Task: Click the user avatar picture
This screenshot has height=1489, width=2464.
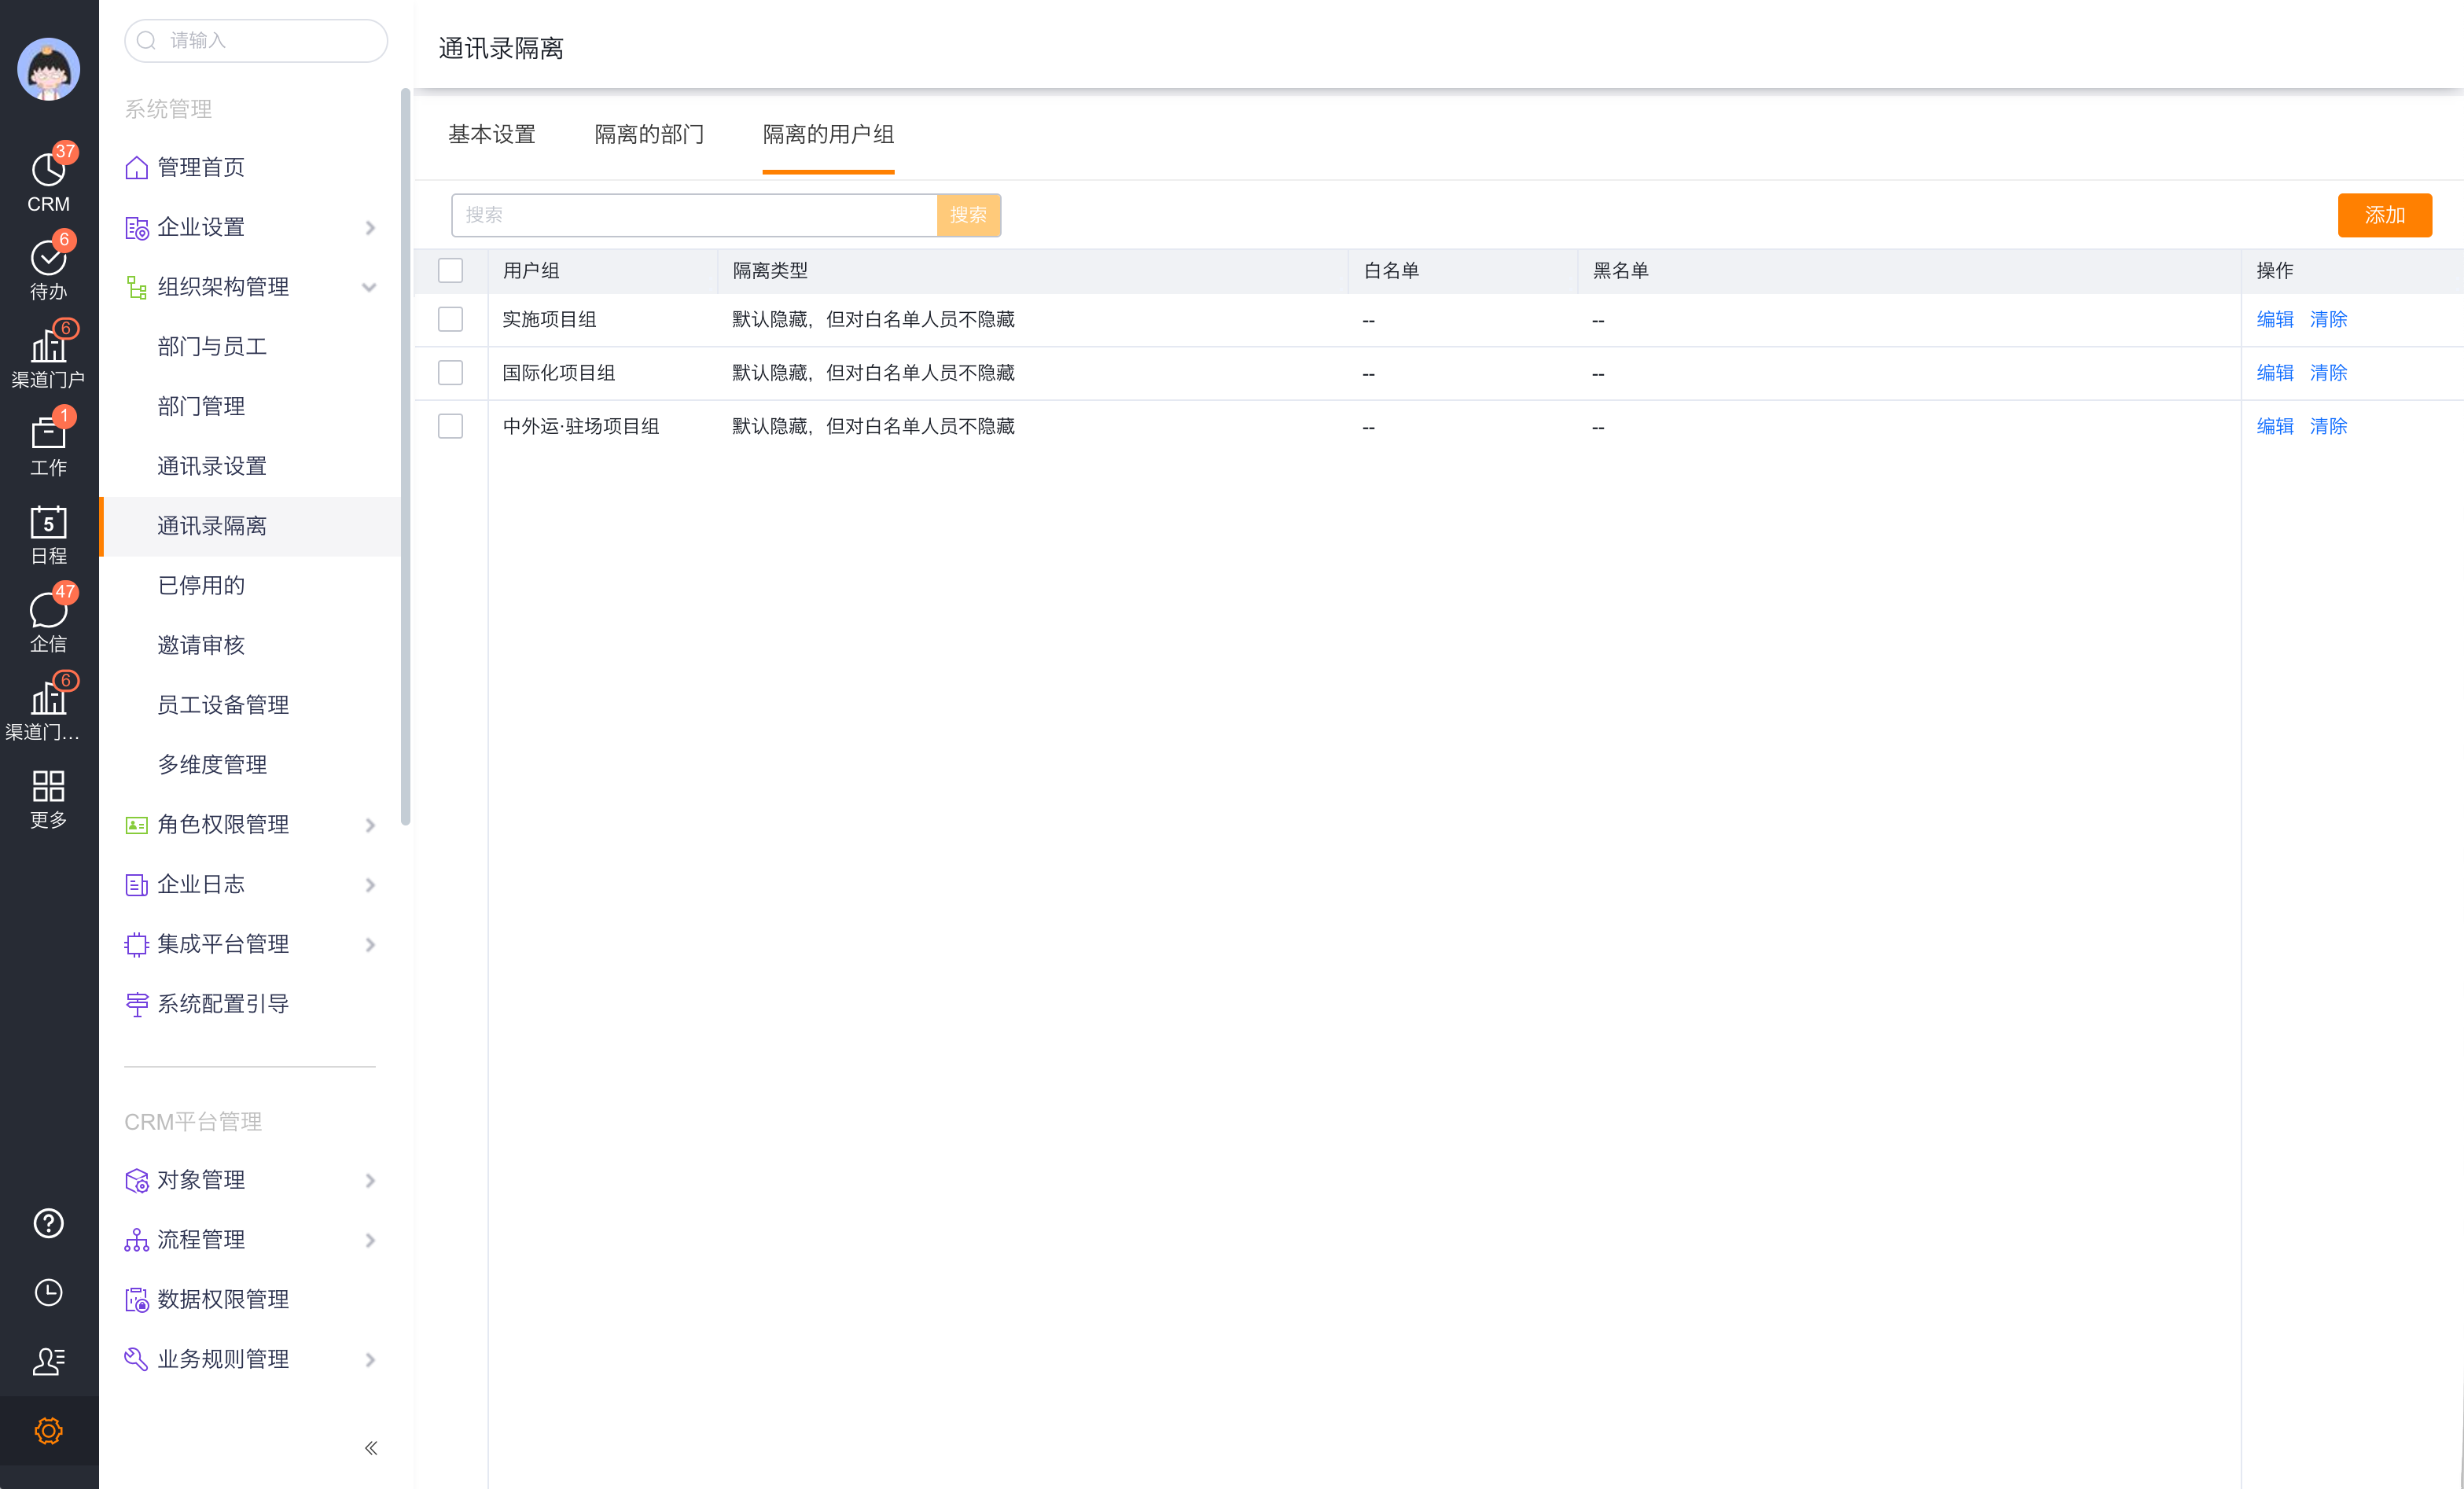Action: [x=48, y=69]
